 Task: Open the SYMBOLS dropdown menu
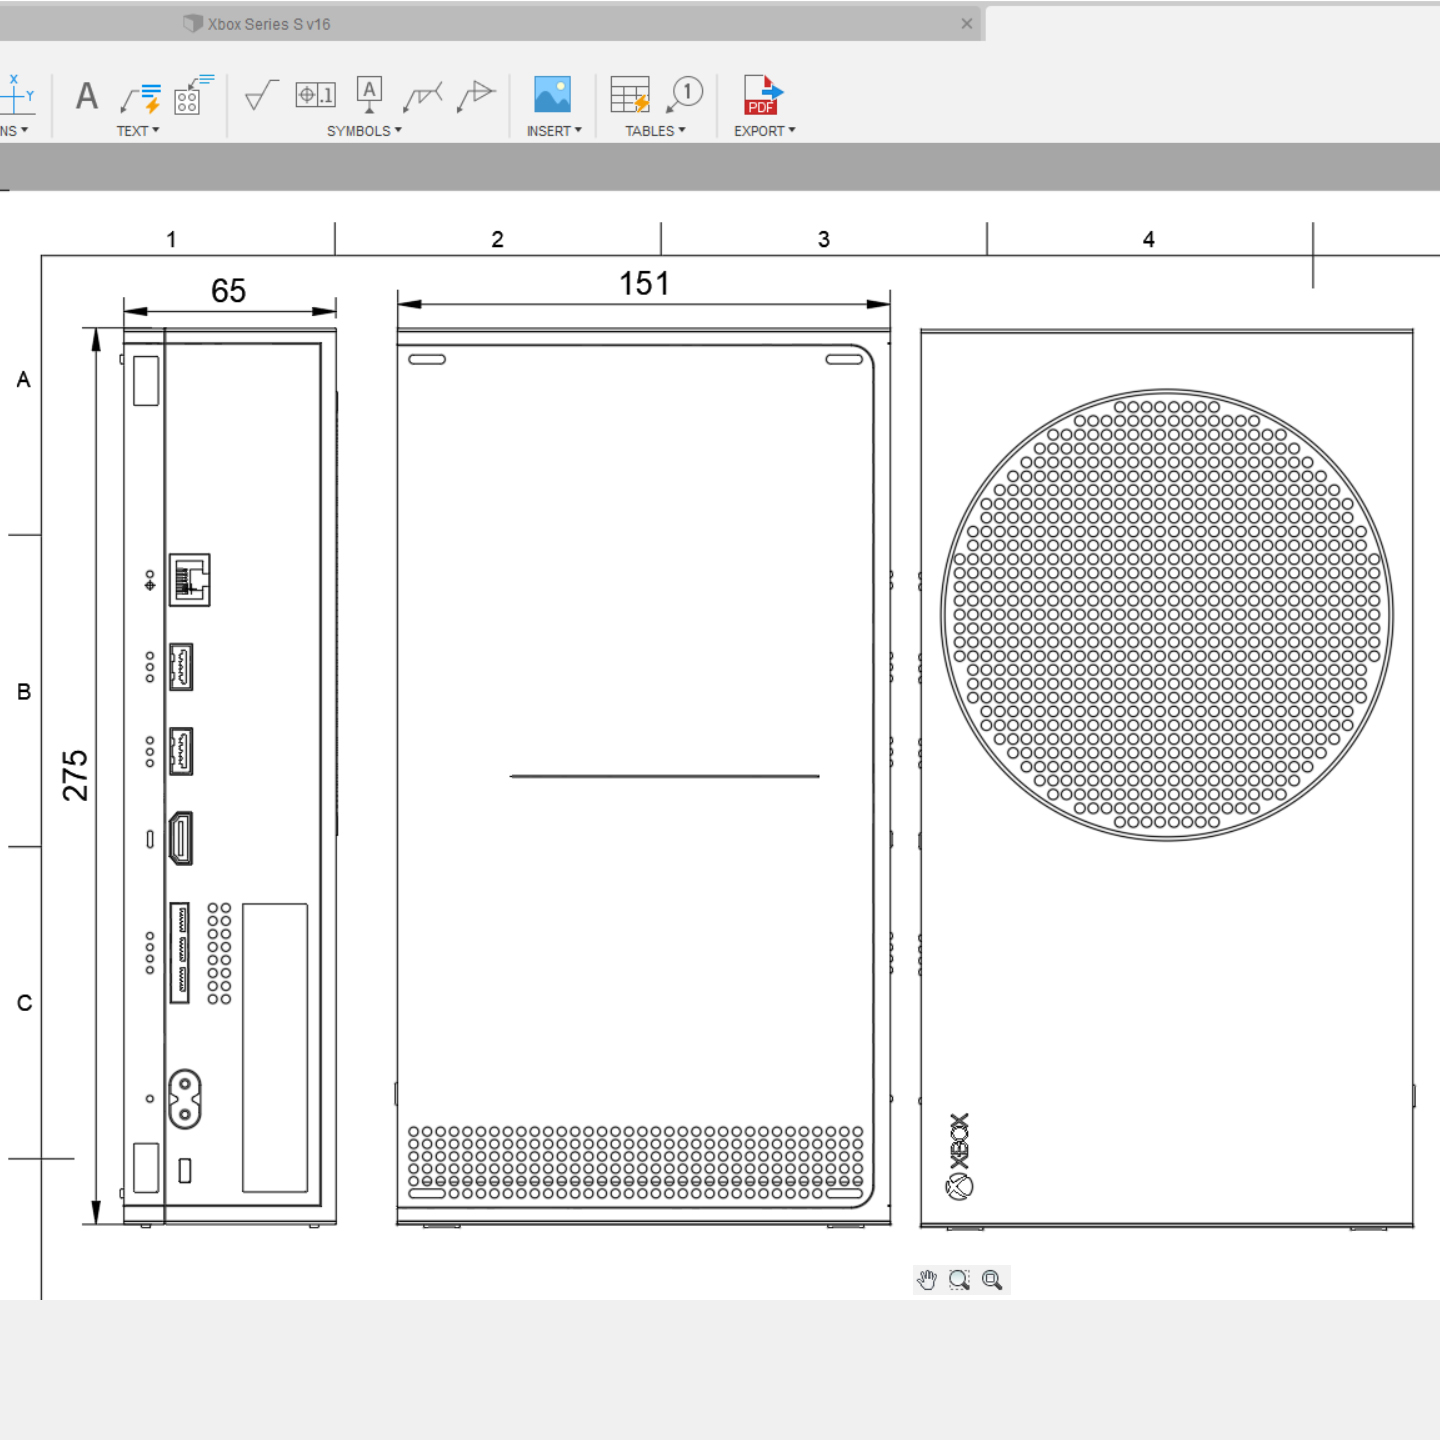pos(364,131)
